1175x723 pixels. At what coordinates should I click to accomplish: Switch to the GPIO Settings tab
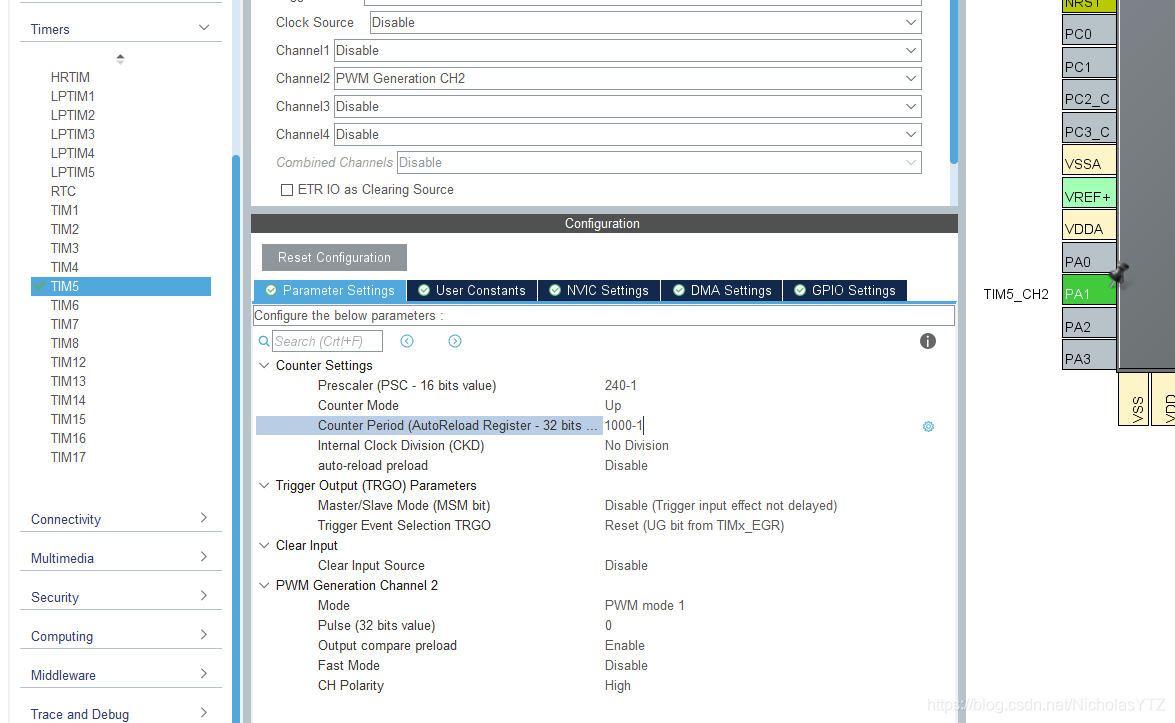pos(845,291)
